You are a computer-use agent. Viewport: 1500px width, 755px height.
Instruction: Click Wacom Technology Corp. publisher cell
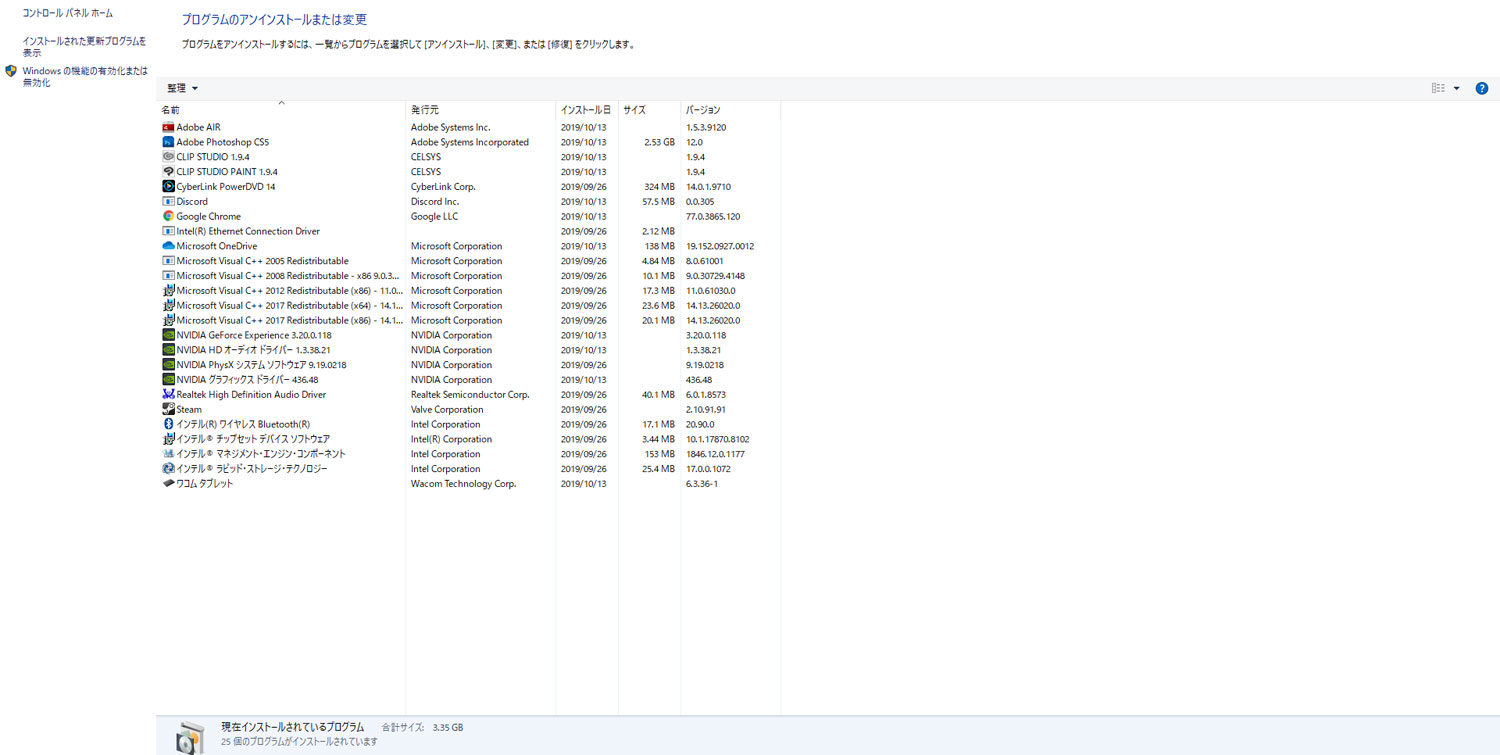(463, 483)
